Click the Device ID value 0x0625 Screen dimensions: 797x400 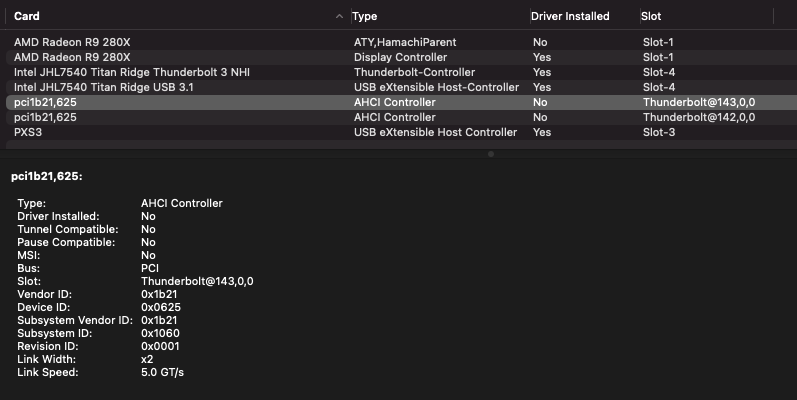tap(160, 307)
